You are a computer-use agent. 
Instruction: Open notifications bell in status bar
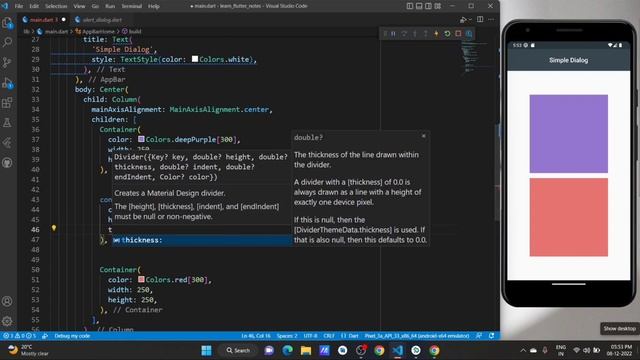tap(491, 336)
